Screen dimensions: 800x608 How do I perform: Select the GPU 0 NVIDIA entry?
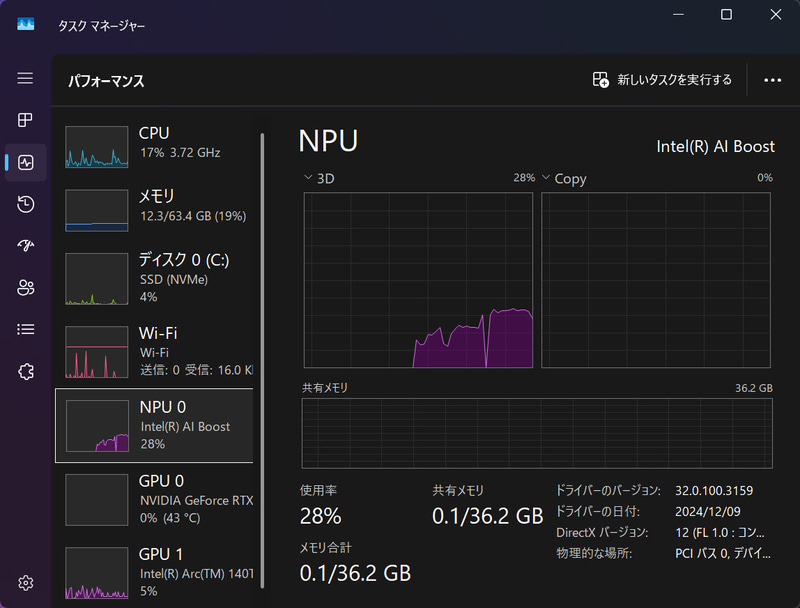[160, 501]
